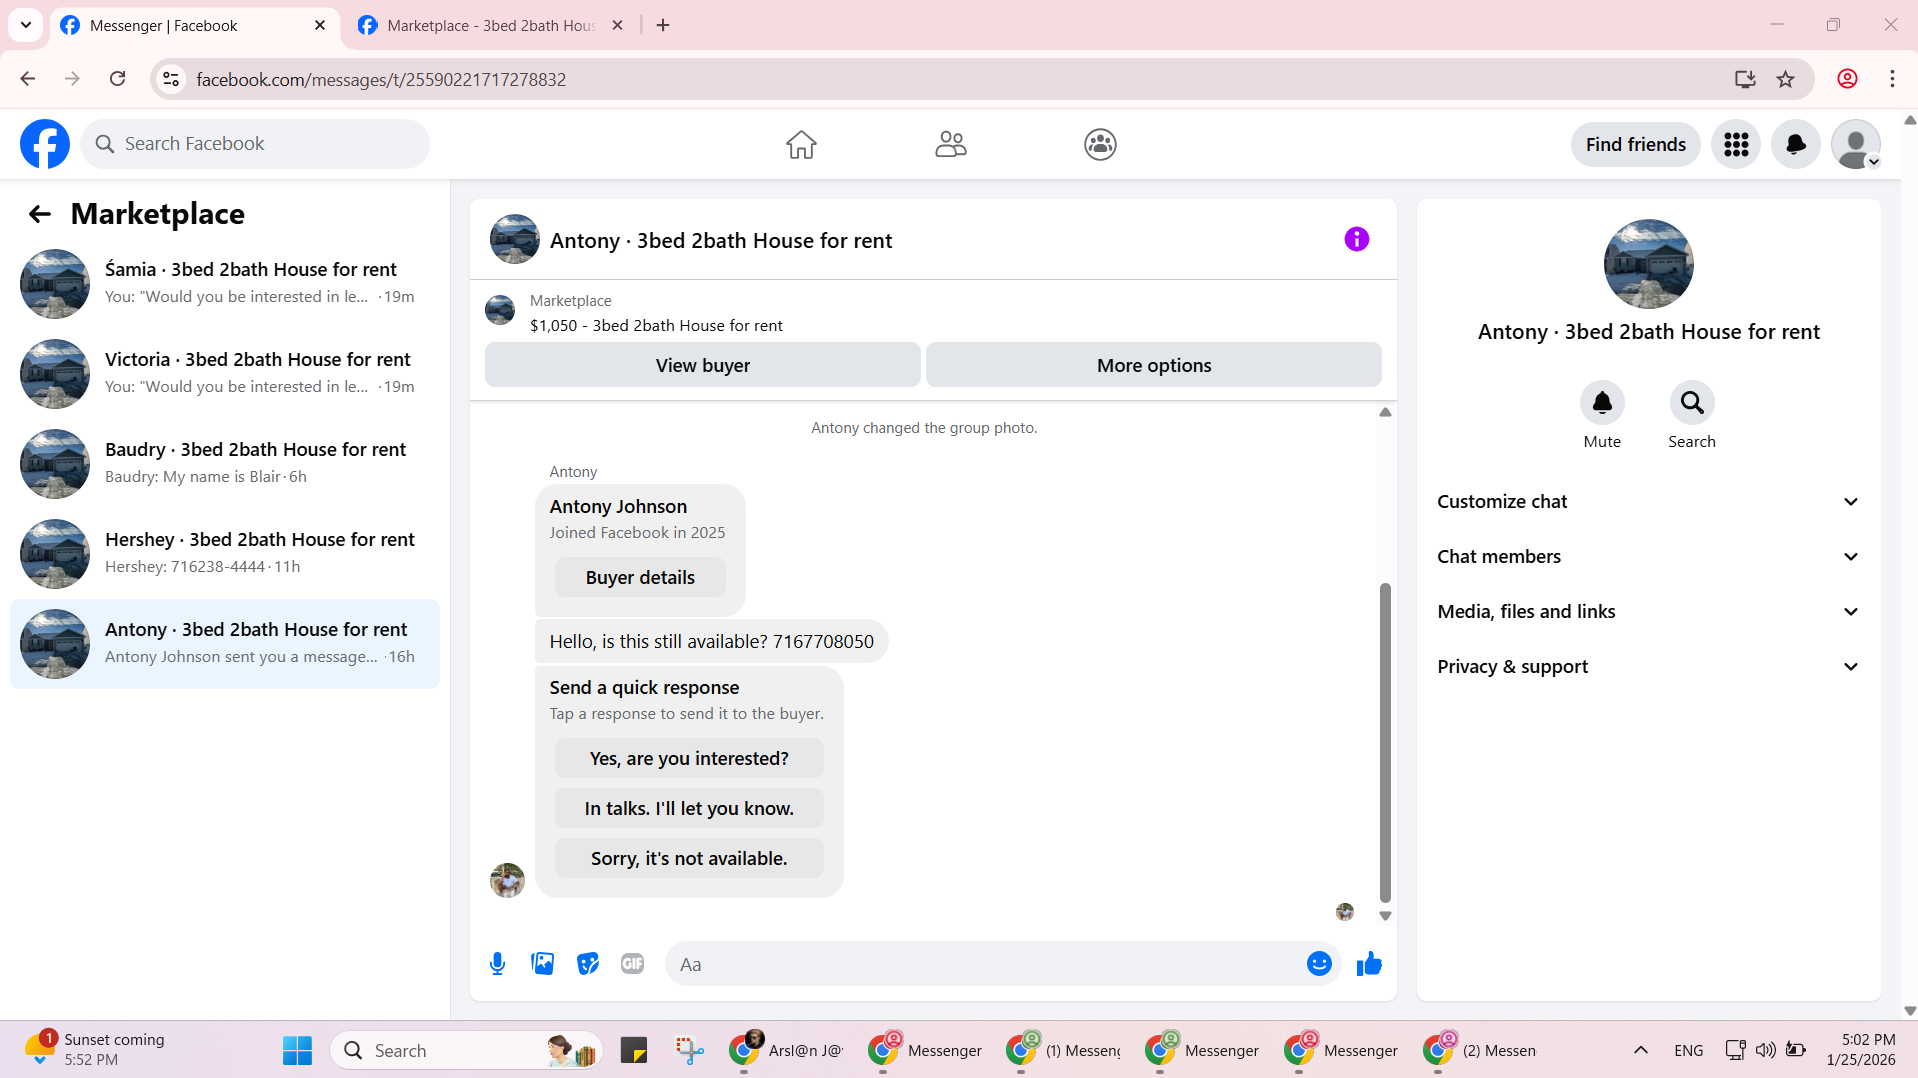Switch to the Messenger | Facebook tab
Screen dimensions: 1918x1078
193,26
